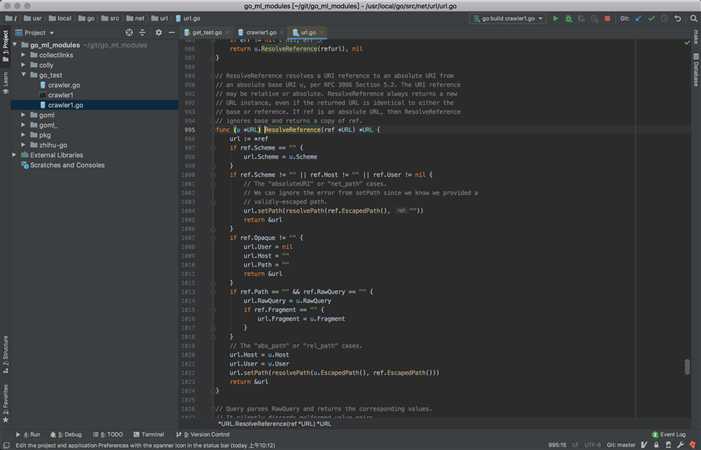Open the Project view selector dropdown
Image resolution: width=701 pixels, height=450 pixels.
click(x=35, y=33)
